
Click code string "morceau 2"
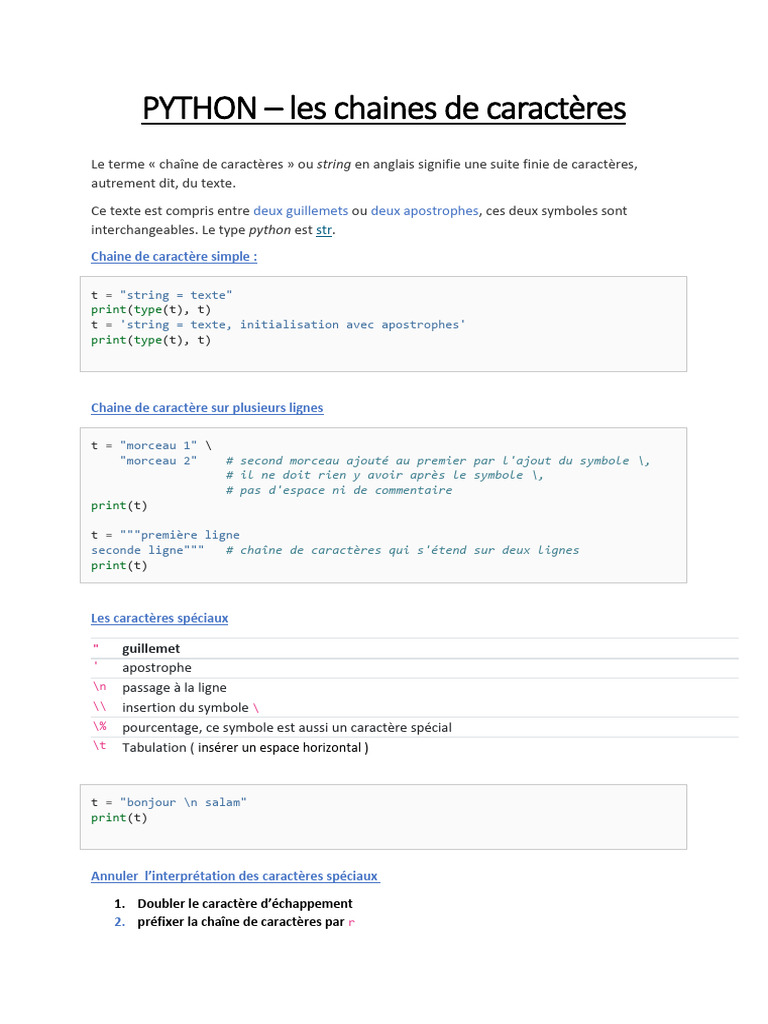tap(158, 460)
